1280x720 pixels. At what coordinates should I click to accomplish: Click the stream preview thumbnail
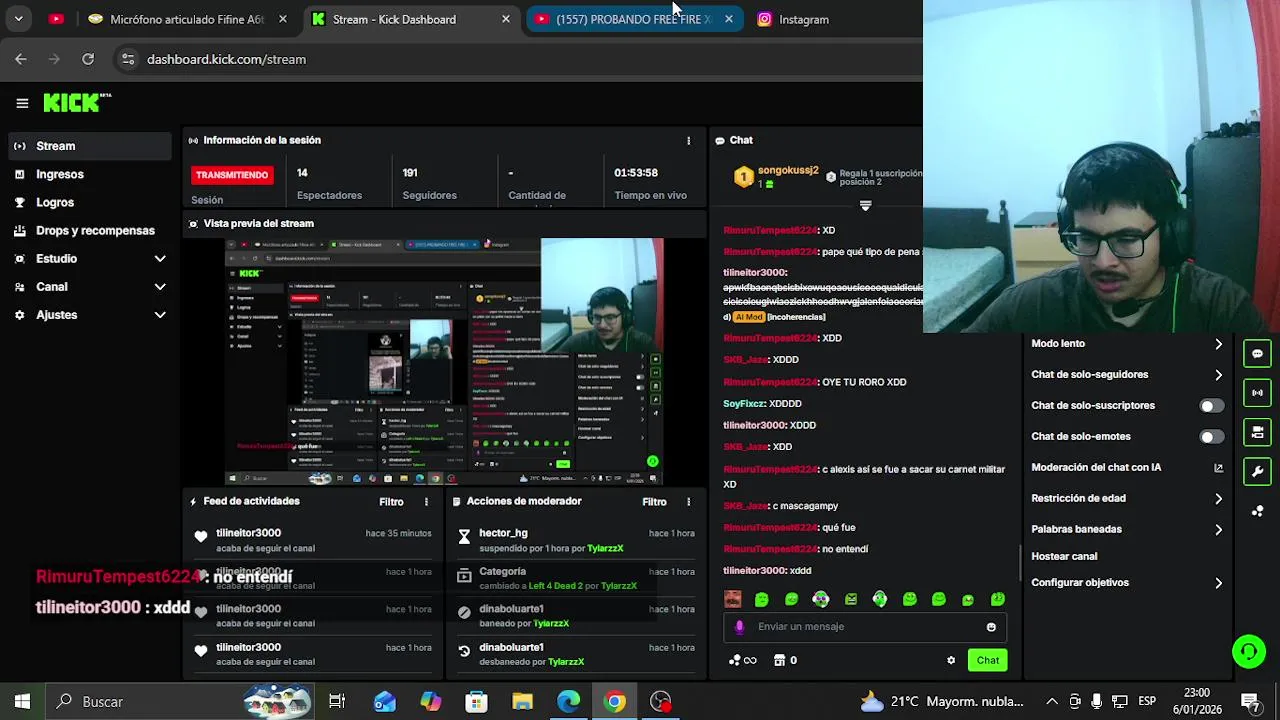tap(443, 362)
